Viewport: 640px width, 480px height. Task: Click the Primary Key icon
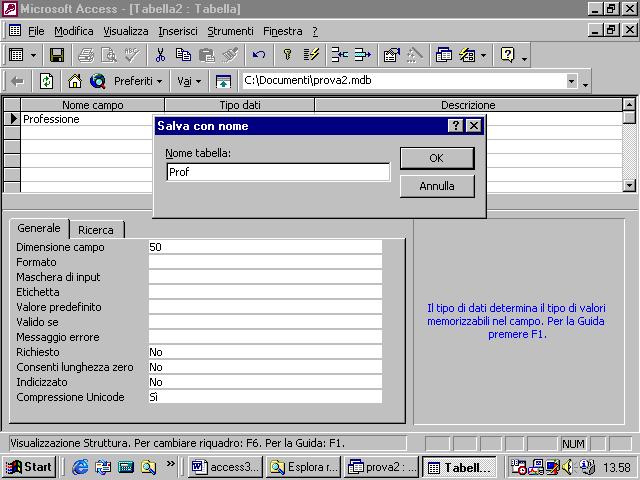pos(287,55)
